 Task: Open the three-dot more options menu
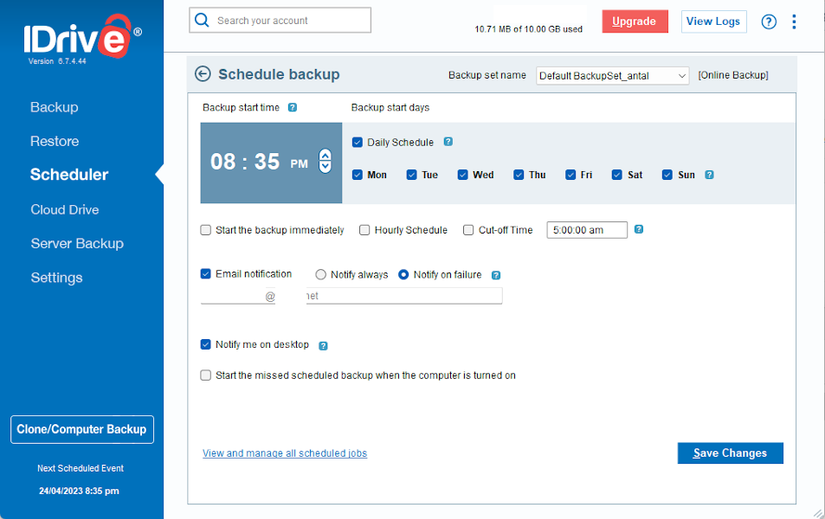pos(794,22)
